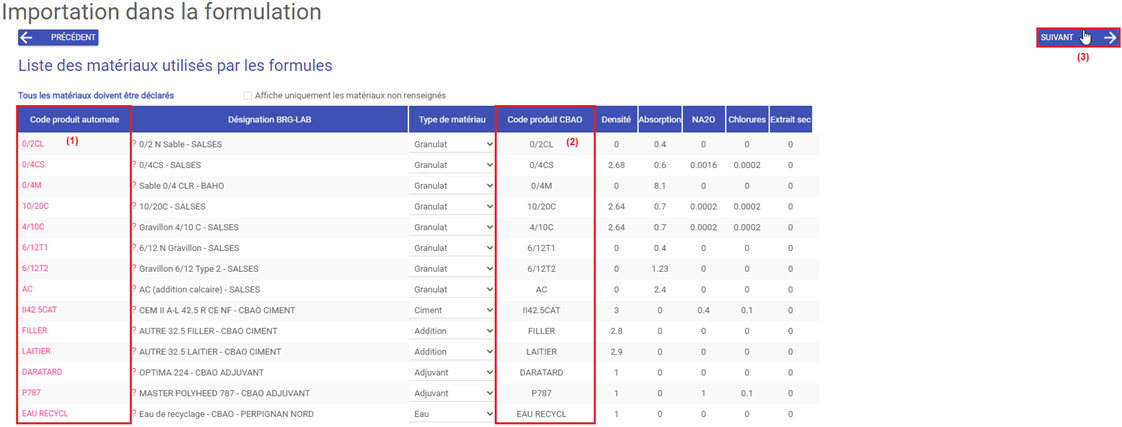Click density value 2.8 in FILLER row

tap(616, 330)
